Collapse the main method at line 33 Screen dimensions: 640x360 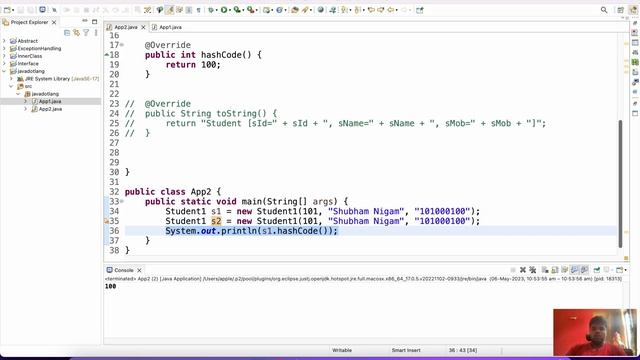[x=122, y=202]
